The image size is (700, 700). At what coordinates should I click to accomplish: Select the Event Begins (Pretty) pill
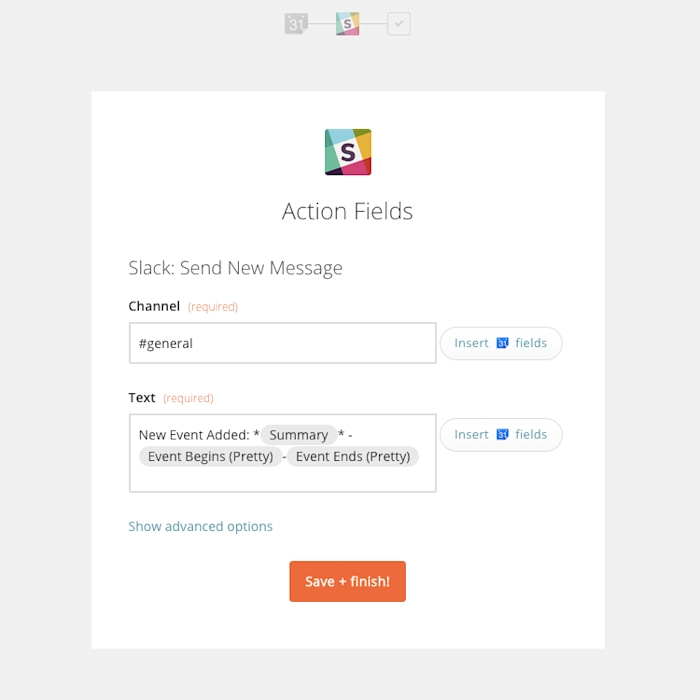coord(210,457)
